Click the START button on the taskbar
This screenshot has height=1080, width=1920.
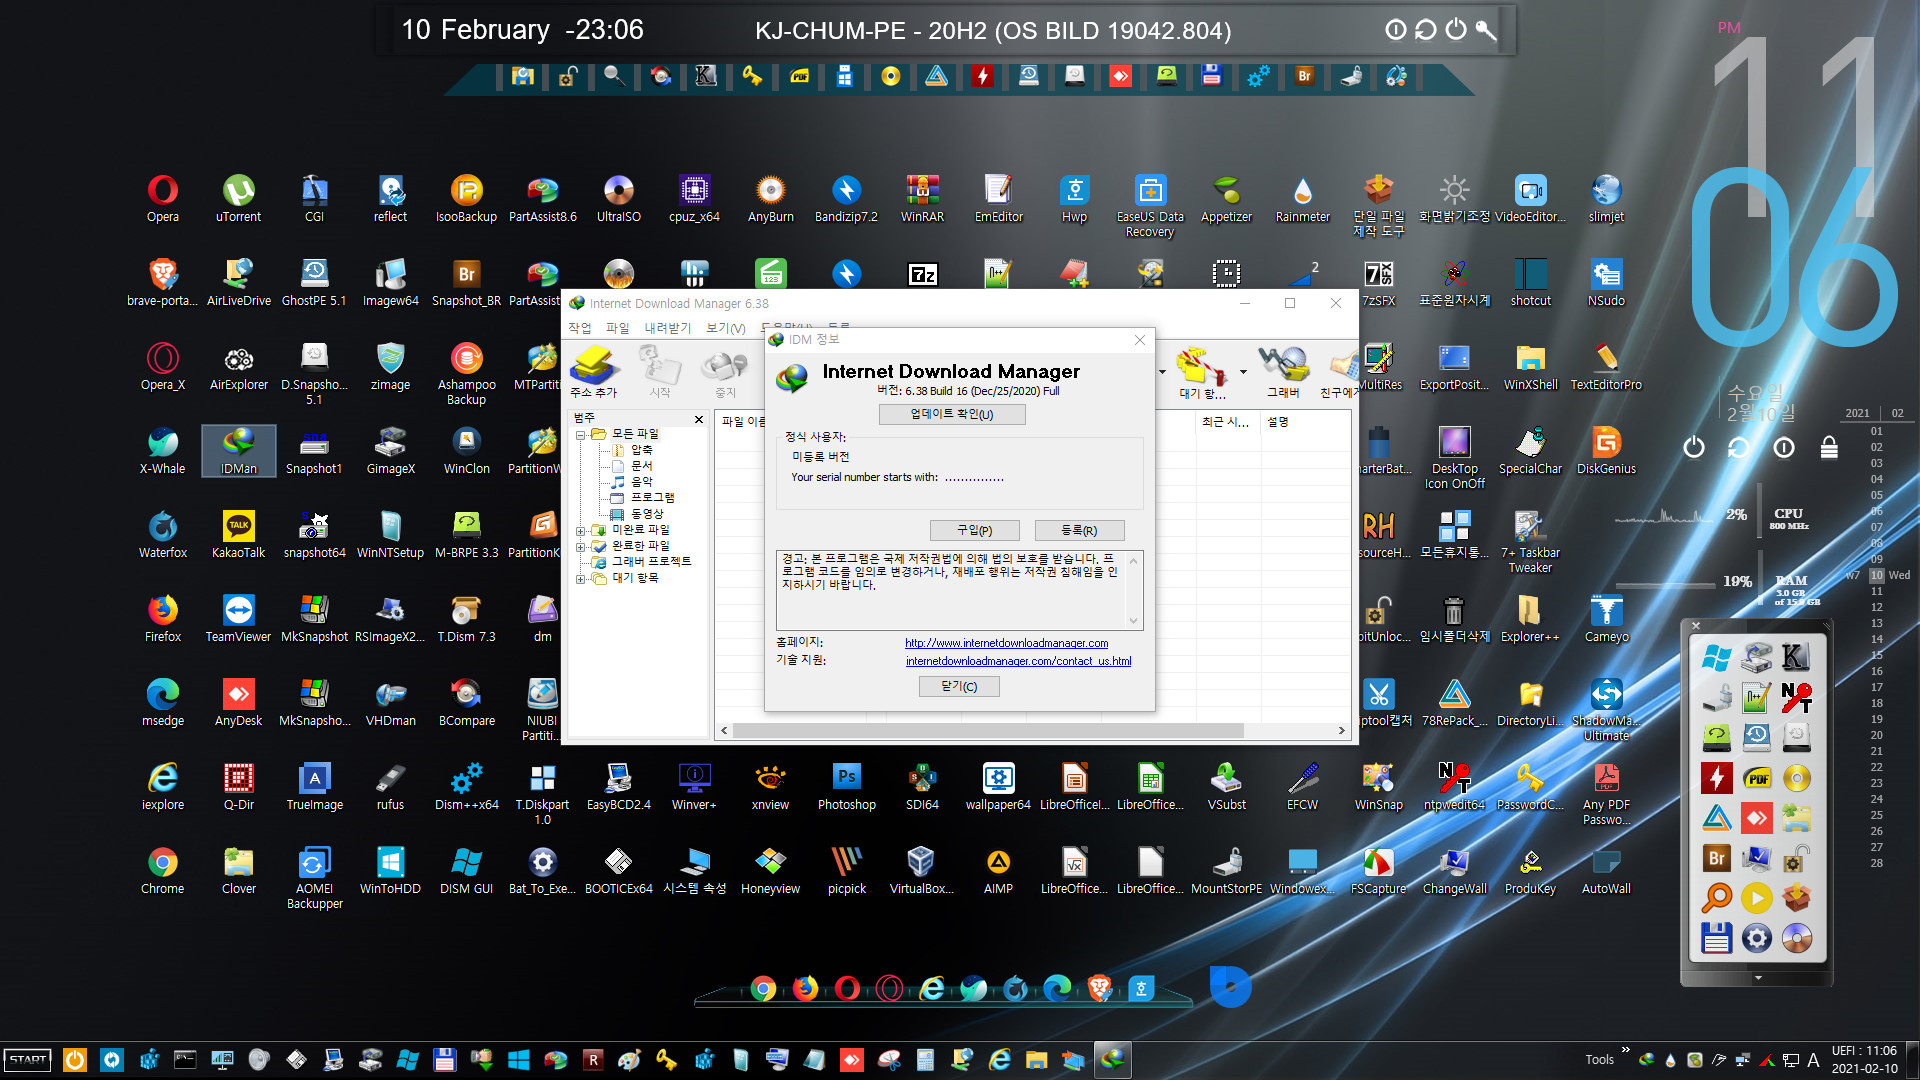(28, 1060)
